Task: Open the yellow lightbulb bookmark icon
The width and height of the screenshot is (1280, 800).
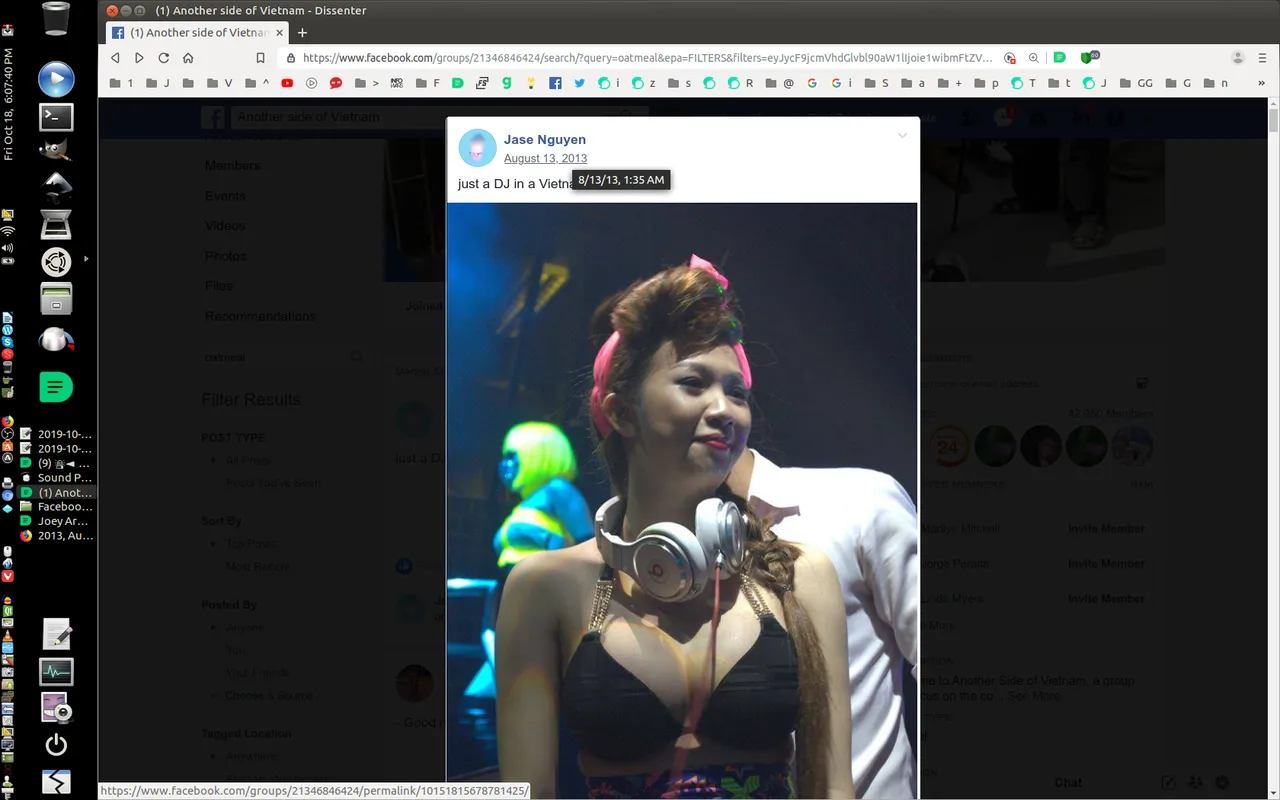Action: pos(531,83)
